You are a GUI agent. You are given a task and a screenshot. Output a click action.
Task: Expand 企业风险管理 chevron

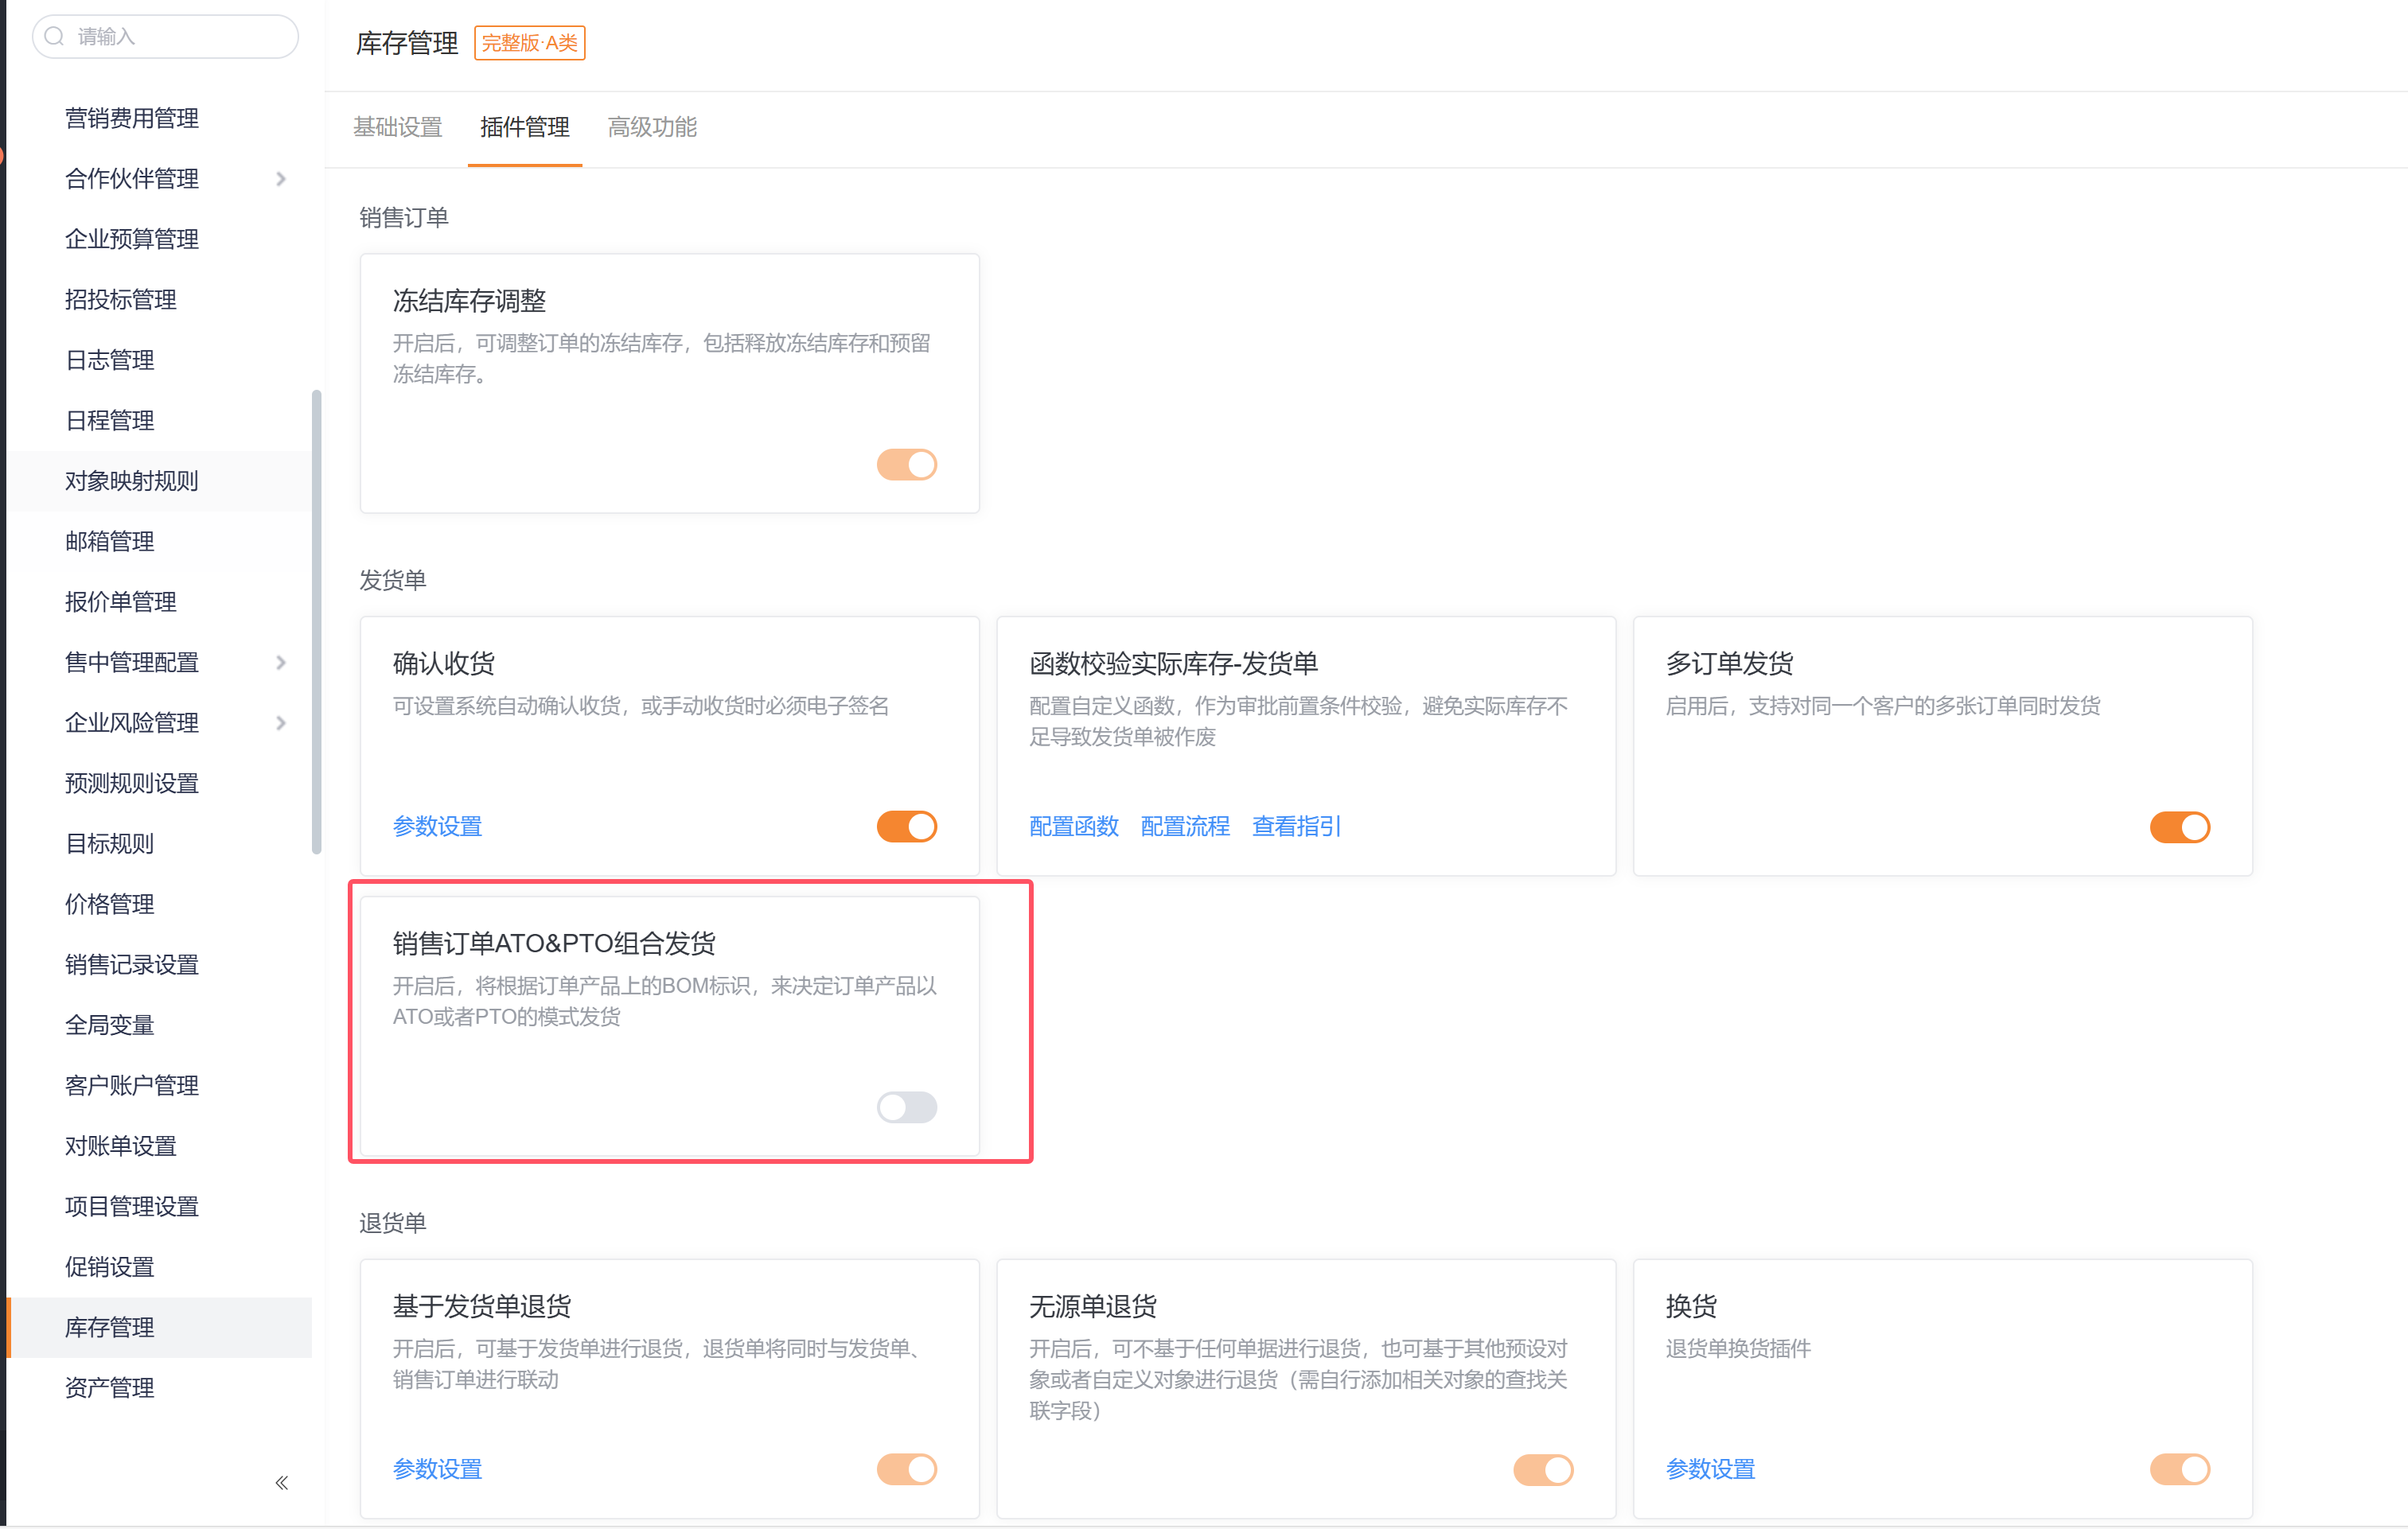tap(281, 723)
